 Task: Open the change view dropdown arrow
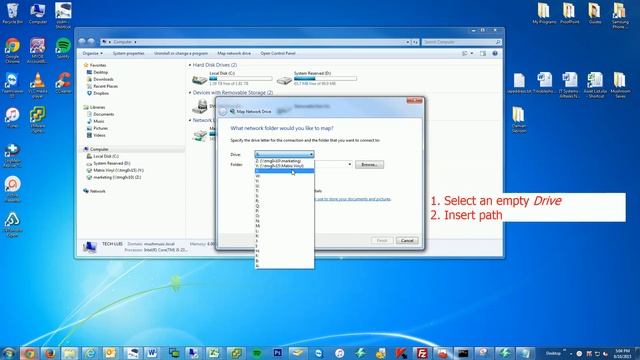coord(472,53)
